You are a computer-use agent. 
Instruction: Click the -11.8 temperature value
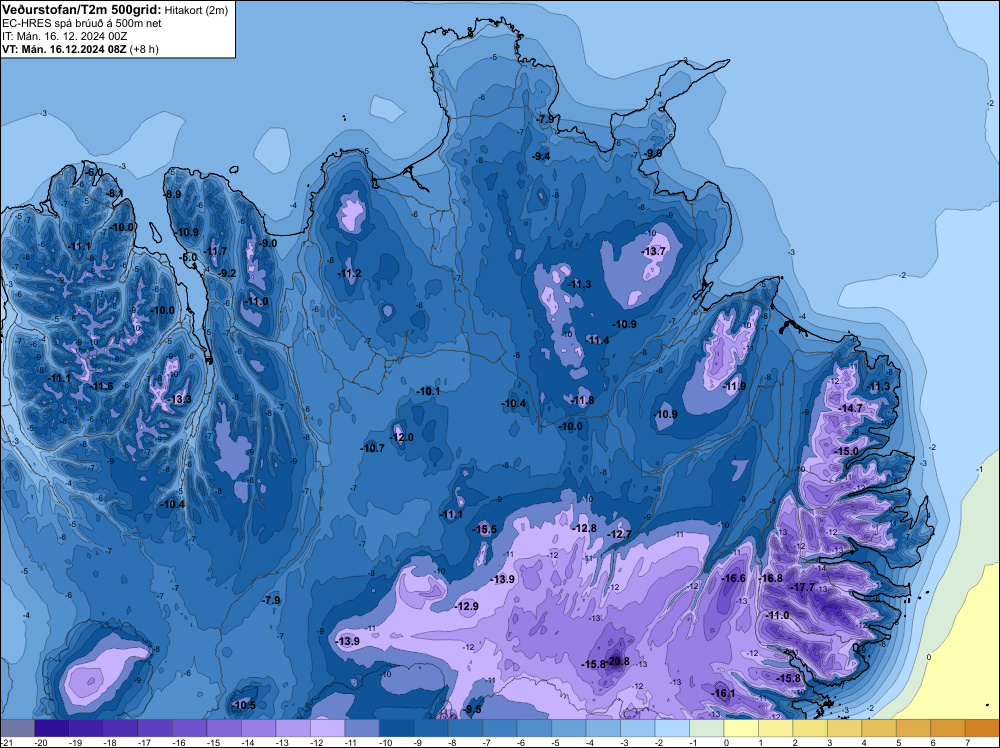coord(582,400)
